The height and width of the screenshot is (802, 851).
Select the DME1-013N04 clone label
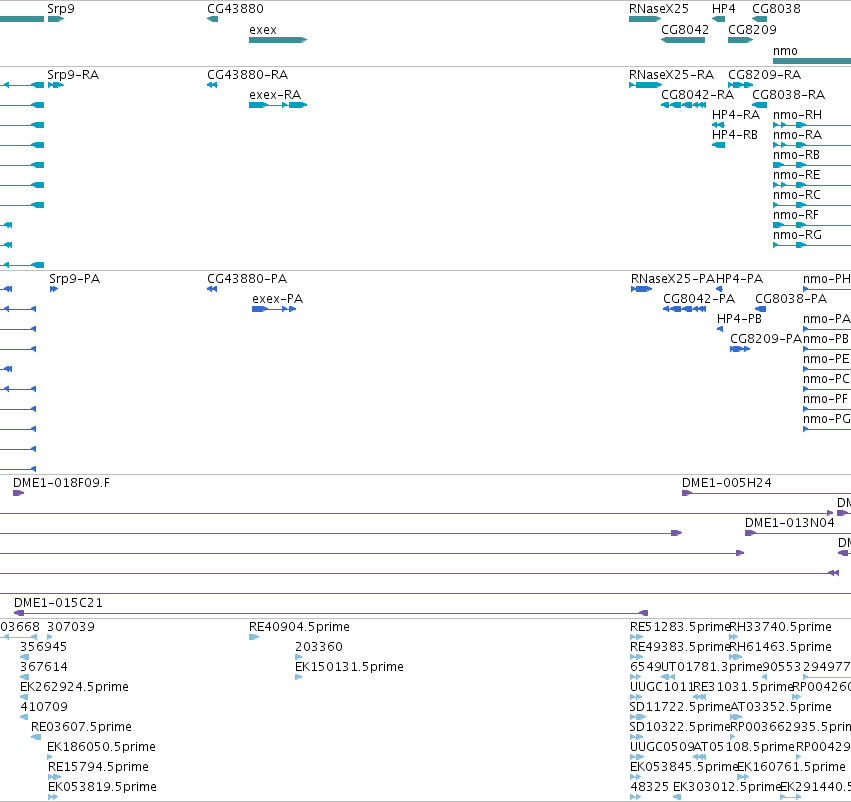coord(790,523)
